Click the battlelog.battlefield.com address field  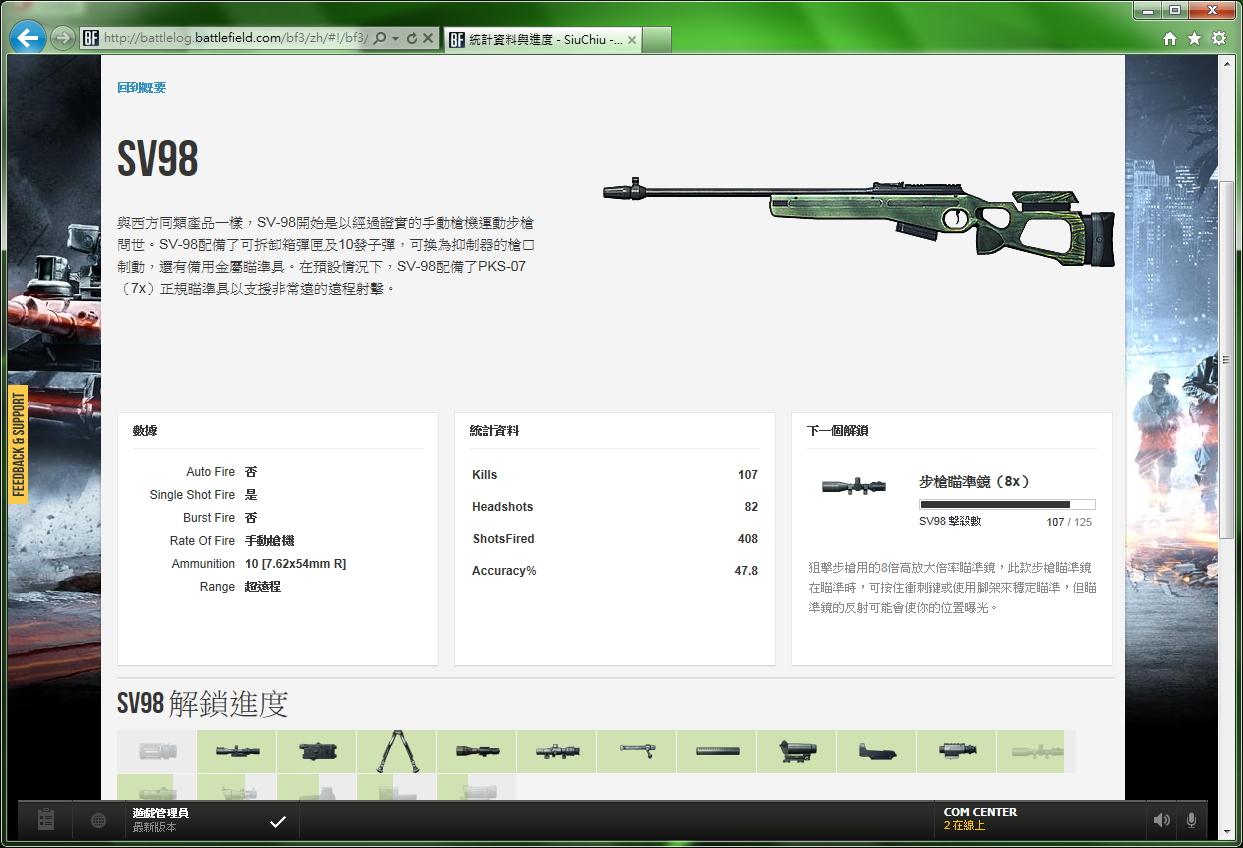coord(235,39)
